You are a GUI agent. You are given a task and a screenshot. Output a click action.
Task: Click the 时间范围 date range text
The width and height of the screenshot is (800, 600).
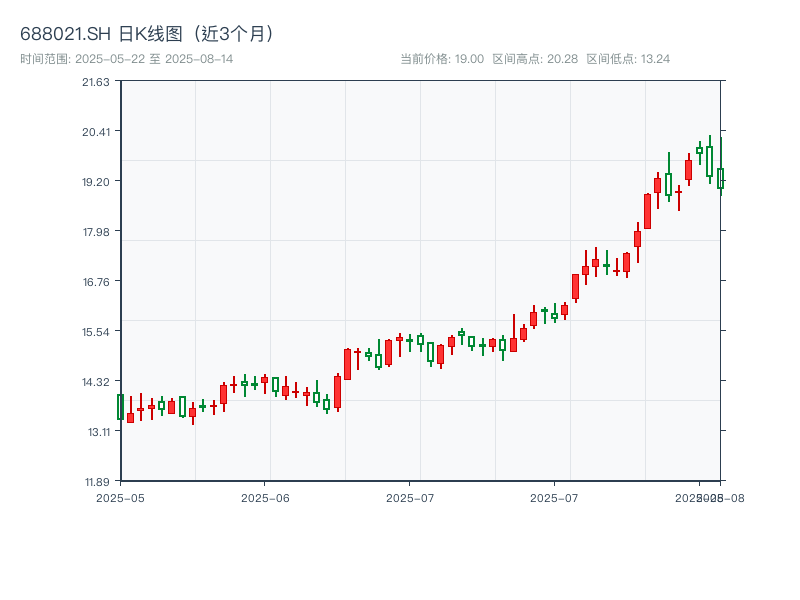pyautogui.click(x=126, y=59)
